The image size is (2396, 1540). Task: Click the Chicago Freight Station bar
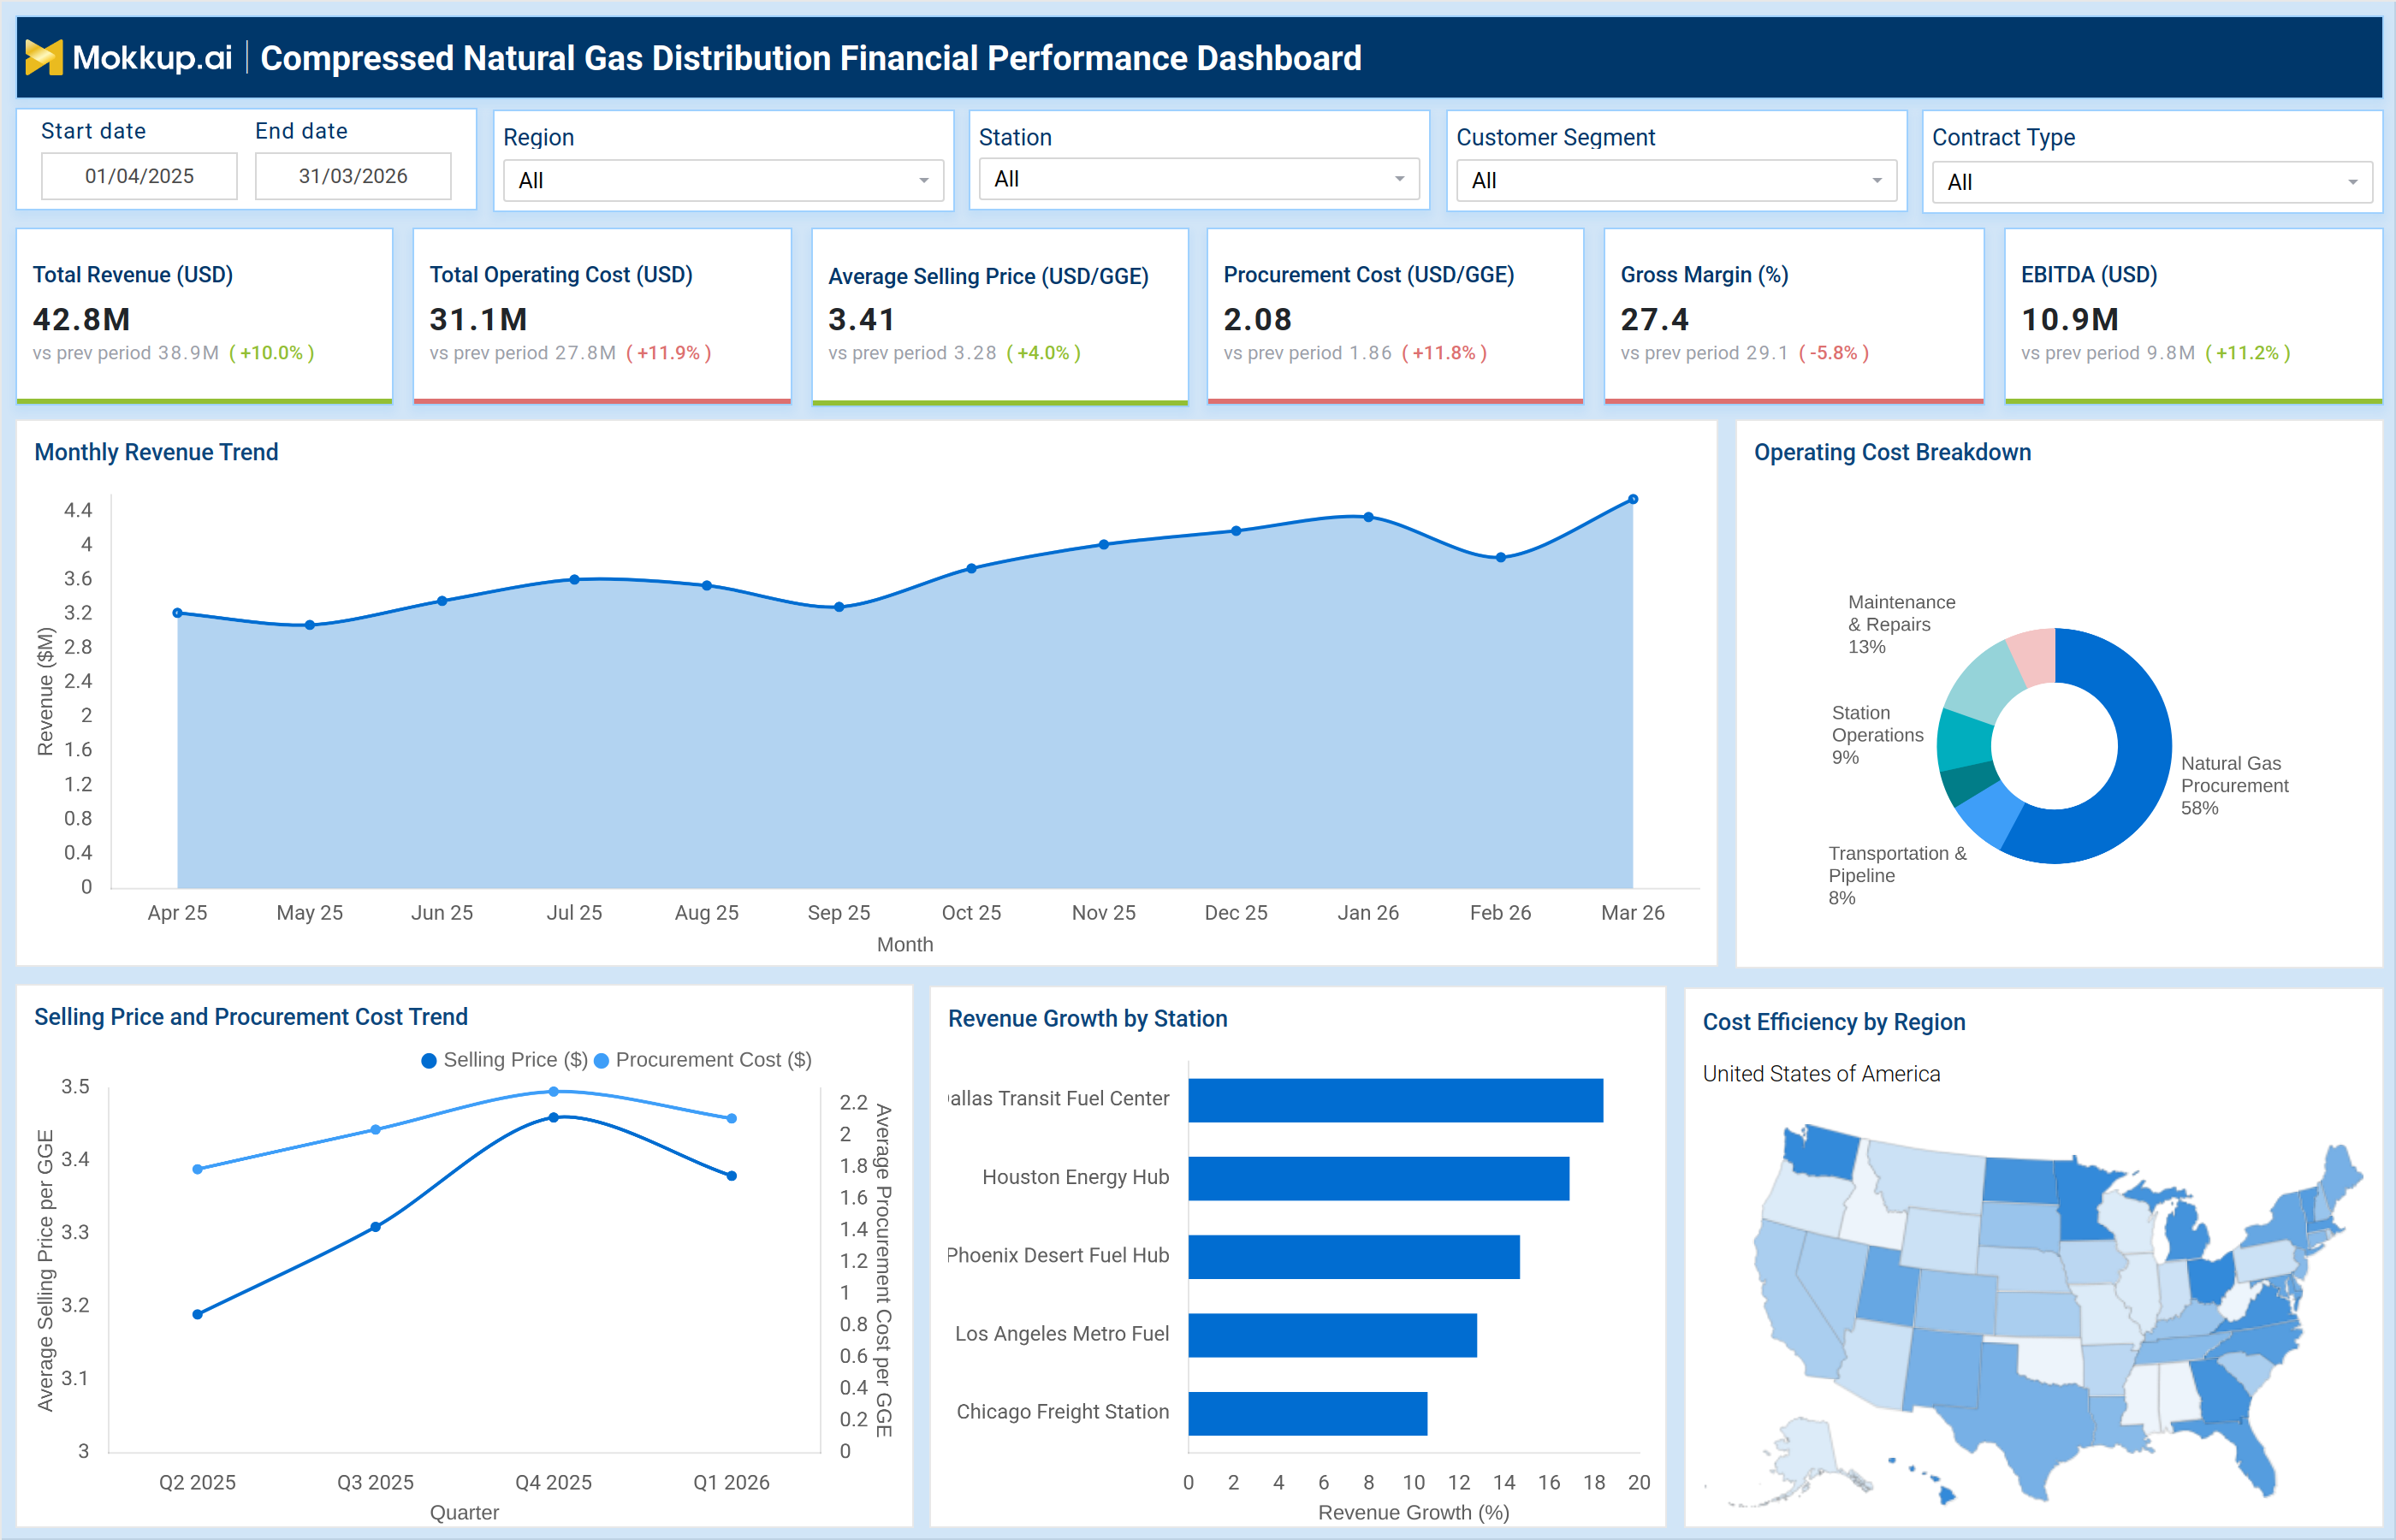point(1308,1414)
